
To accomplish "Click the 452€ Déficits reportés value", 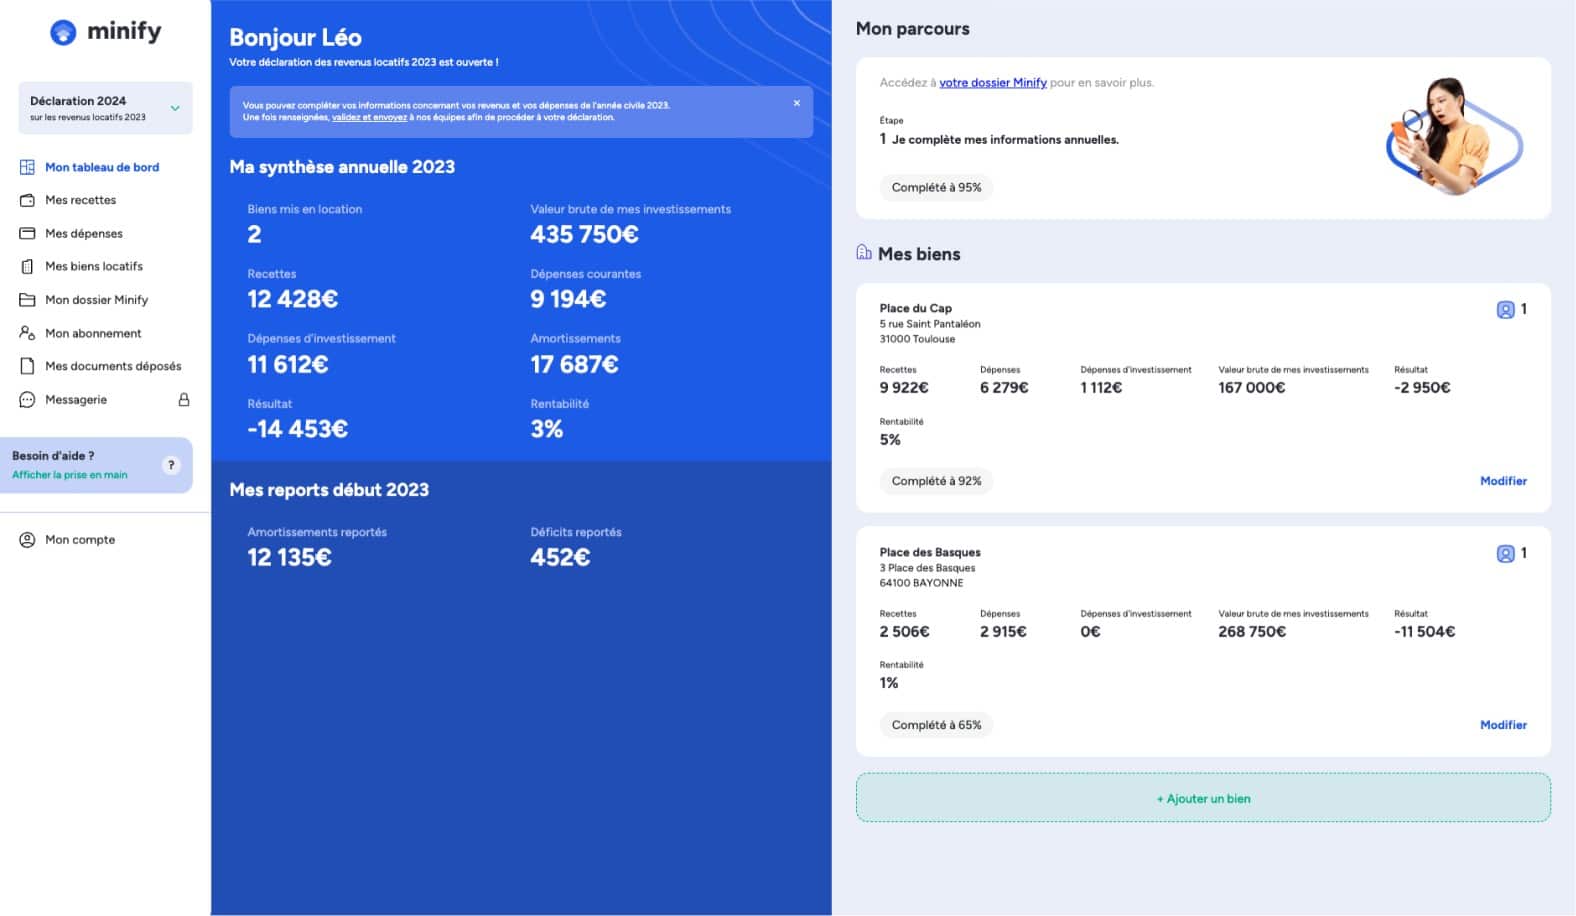I will [x=560, y=557].
